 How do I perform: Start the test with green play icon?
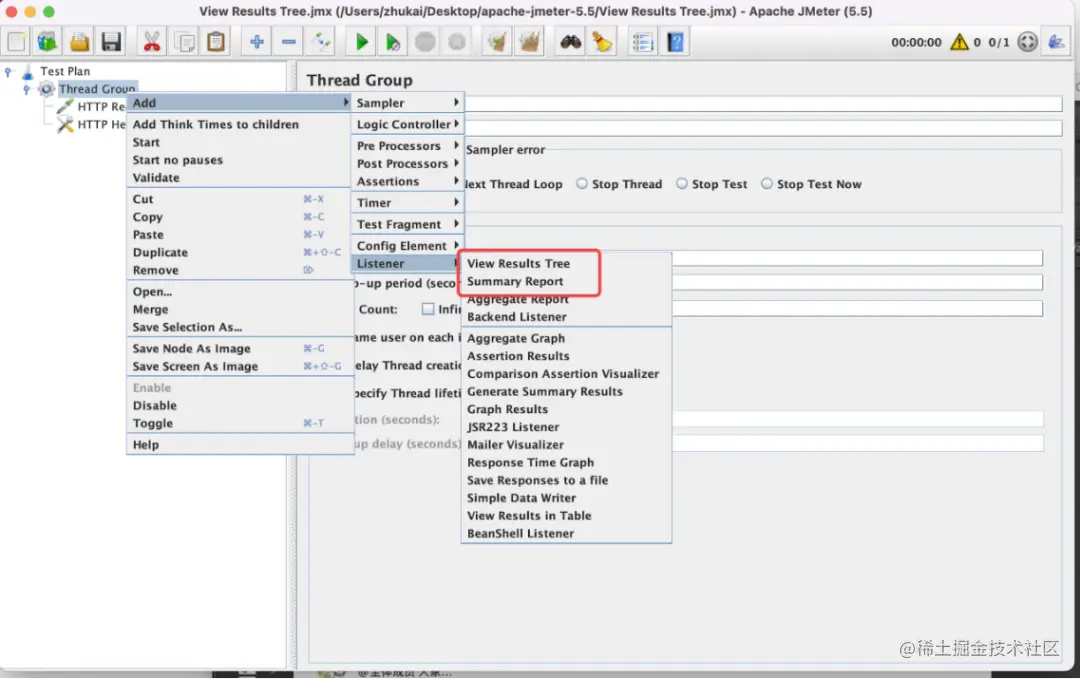pyautogui.click(x=361, y=42)
